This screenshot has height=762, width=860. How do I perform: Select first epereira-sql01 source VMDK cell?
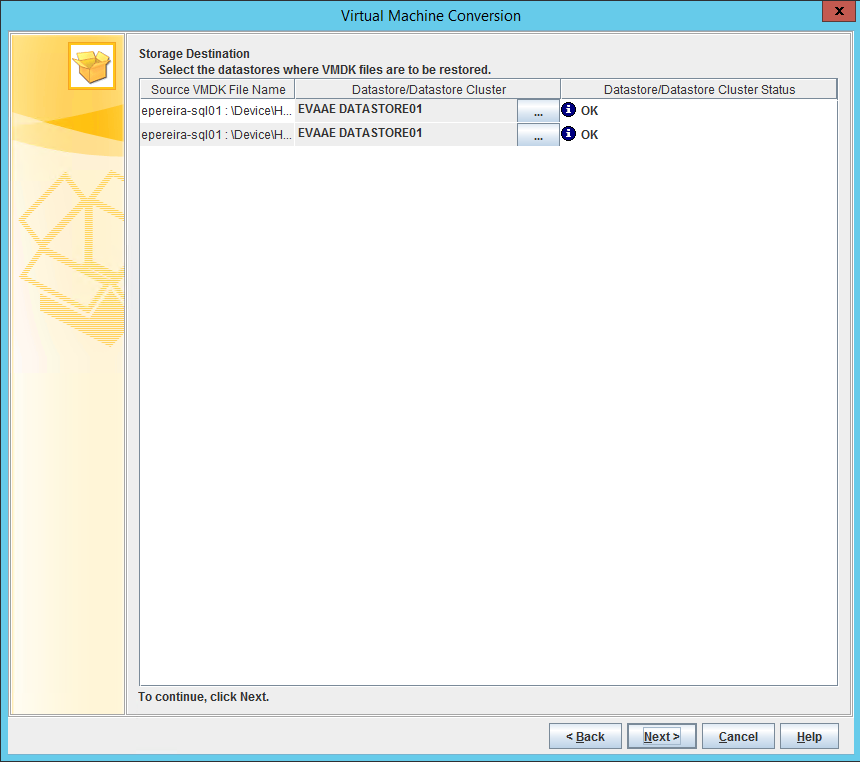click(x=217, y=111)
